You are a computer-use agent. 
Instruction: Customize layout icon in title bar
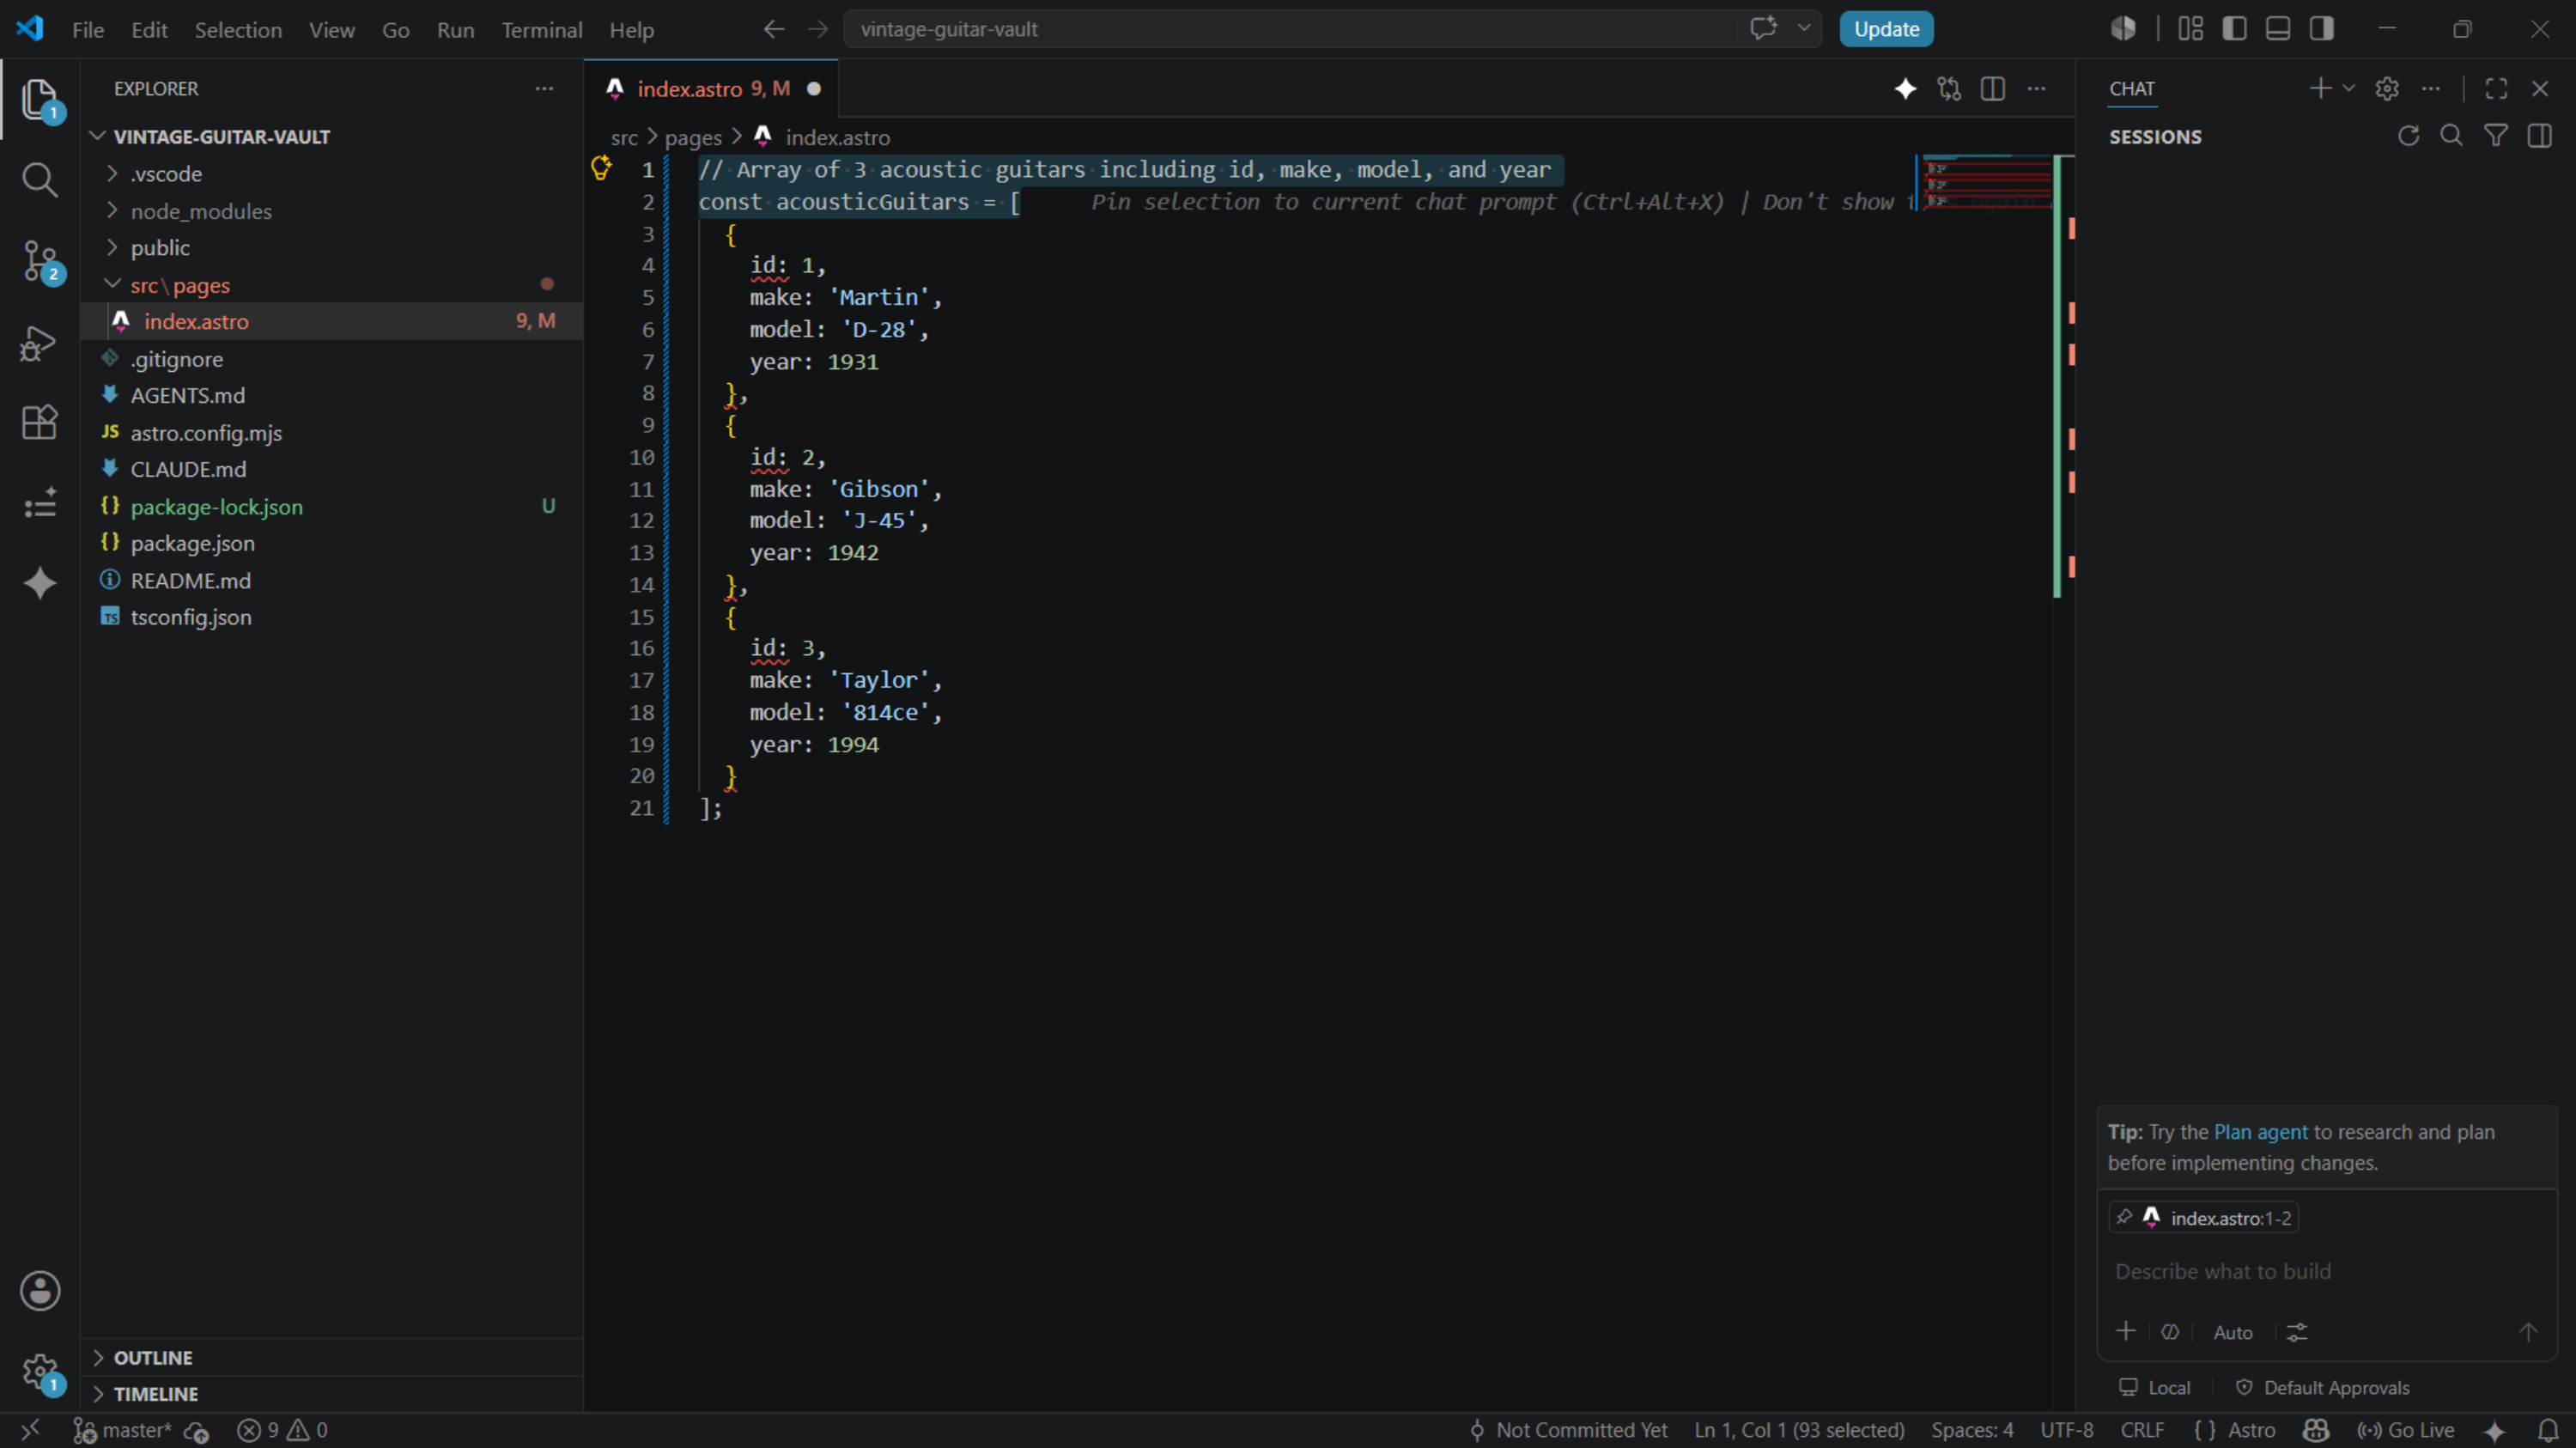coord(2190,29)
